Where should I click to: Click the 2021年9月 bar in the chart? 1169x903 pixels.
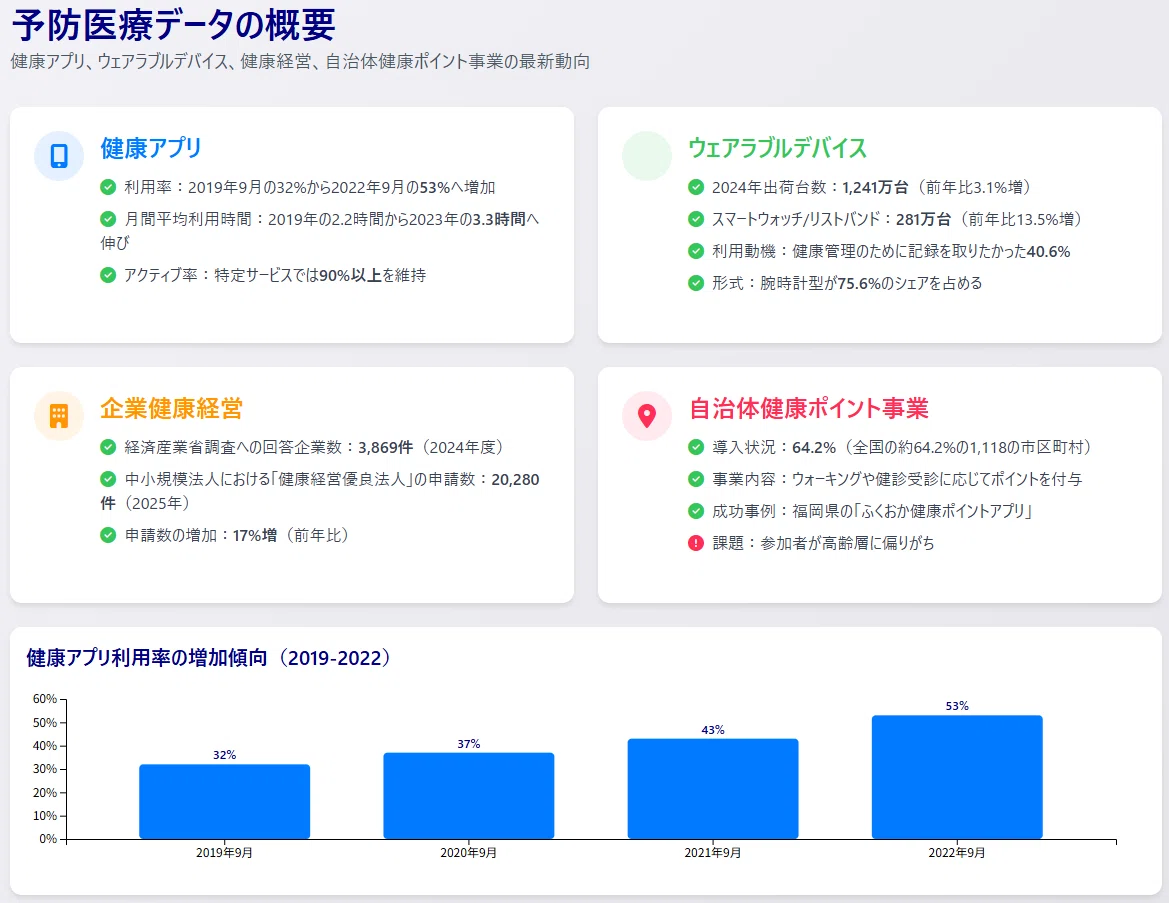(x=713, y=789)
